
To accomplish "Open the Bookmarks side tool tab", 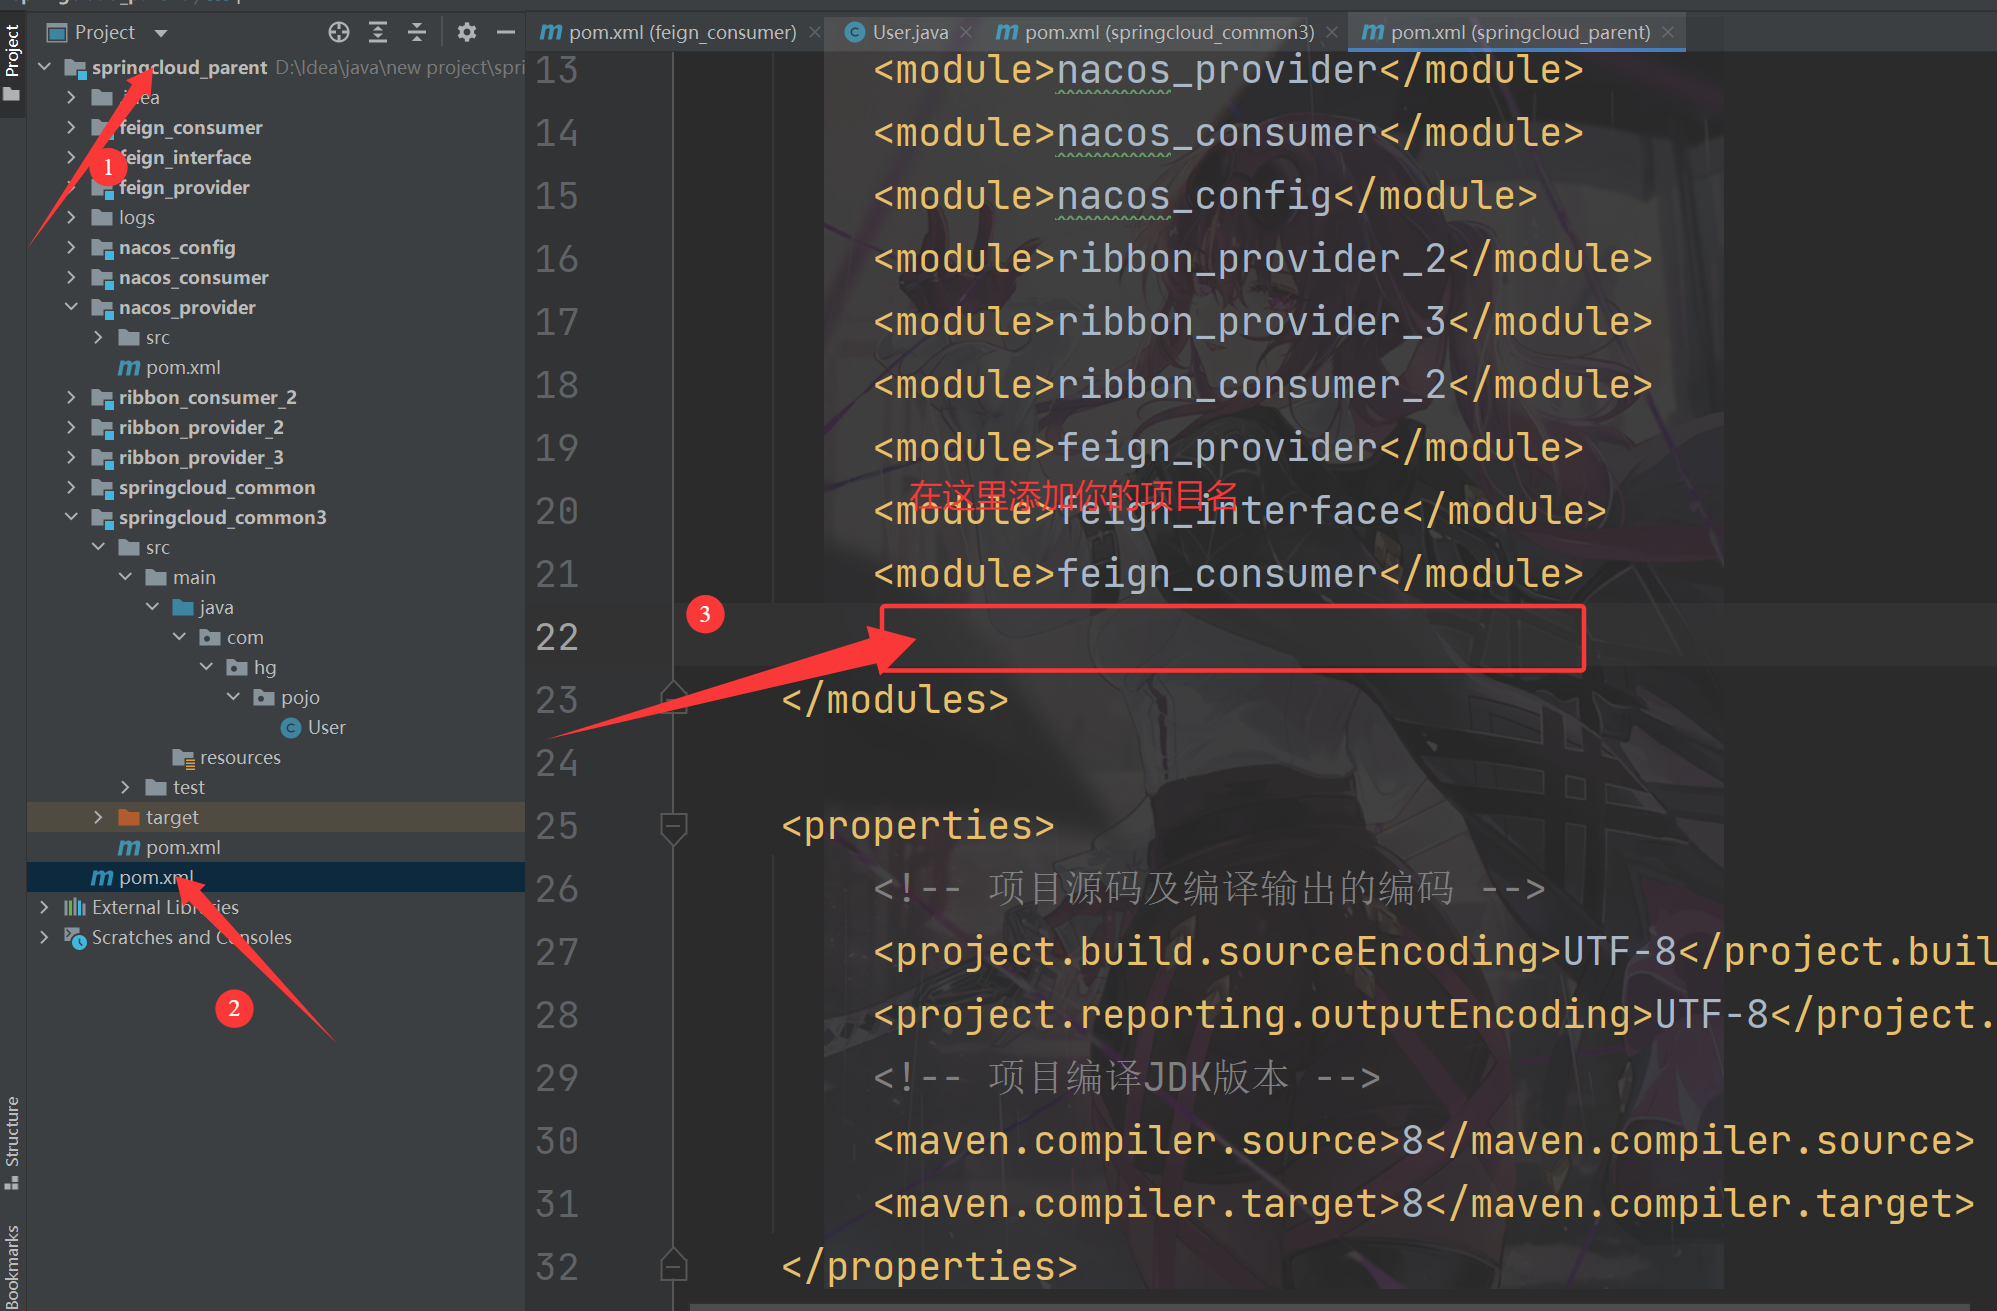I will pos(12,1268).
